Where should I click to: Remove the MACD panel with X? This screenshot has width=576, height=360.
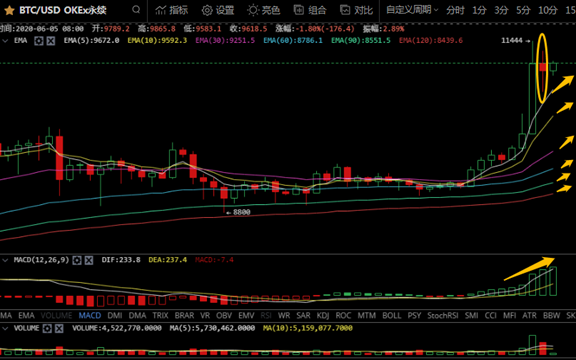pos(89,260)
